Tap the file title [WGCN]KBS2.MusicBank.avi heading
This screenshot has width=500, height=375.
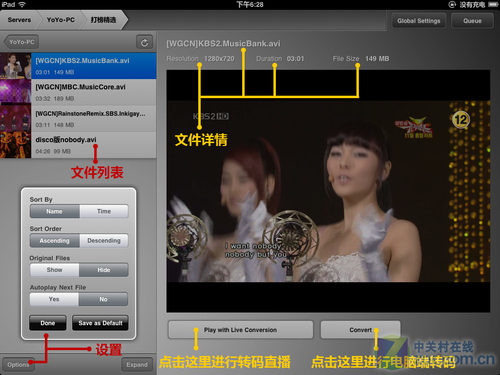pyautogui.click(x=223, y=44)
